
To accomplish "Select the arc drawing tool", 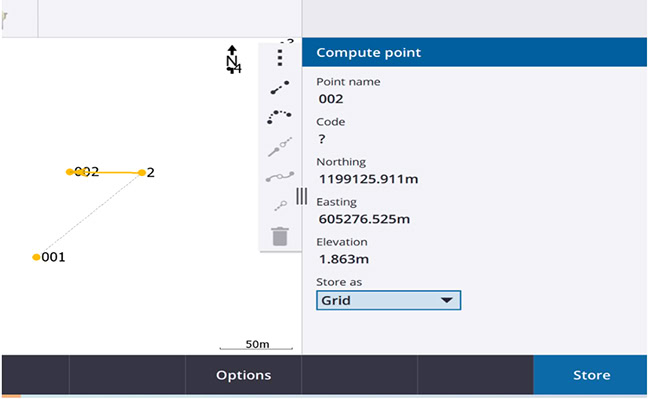I will [279, 117].
